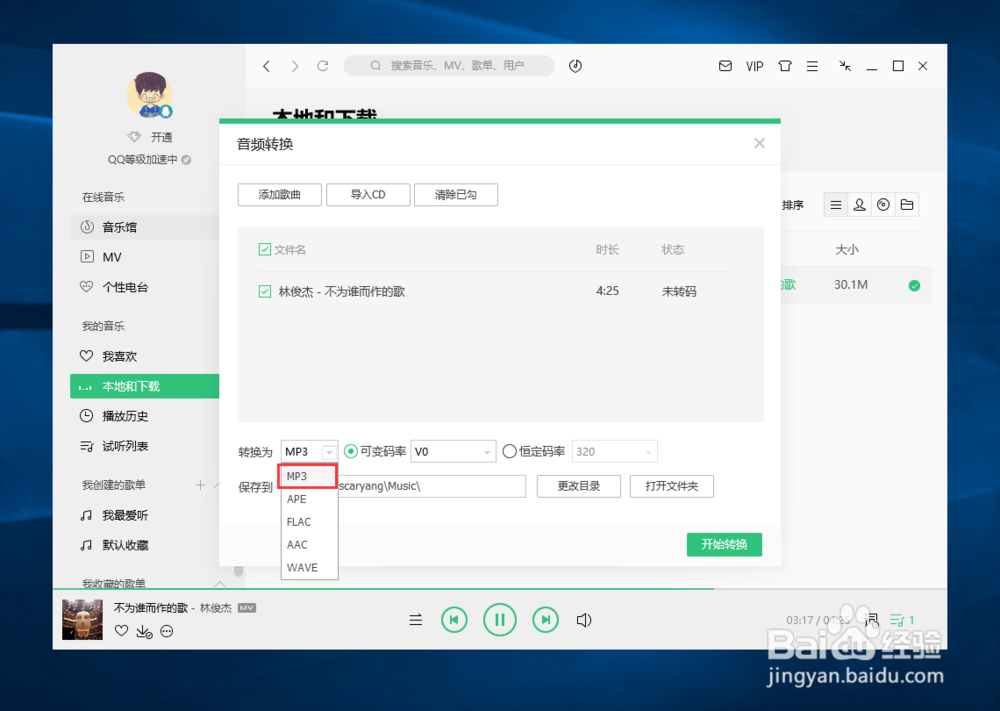Click the green downloaded checkmark icon

[x=914, y=286]
